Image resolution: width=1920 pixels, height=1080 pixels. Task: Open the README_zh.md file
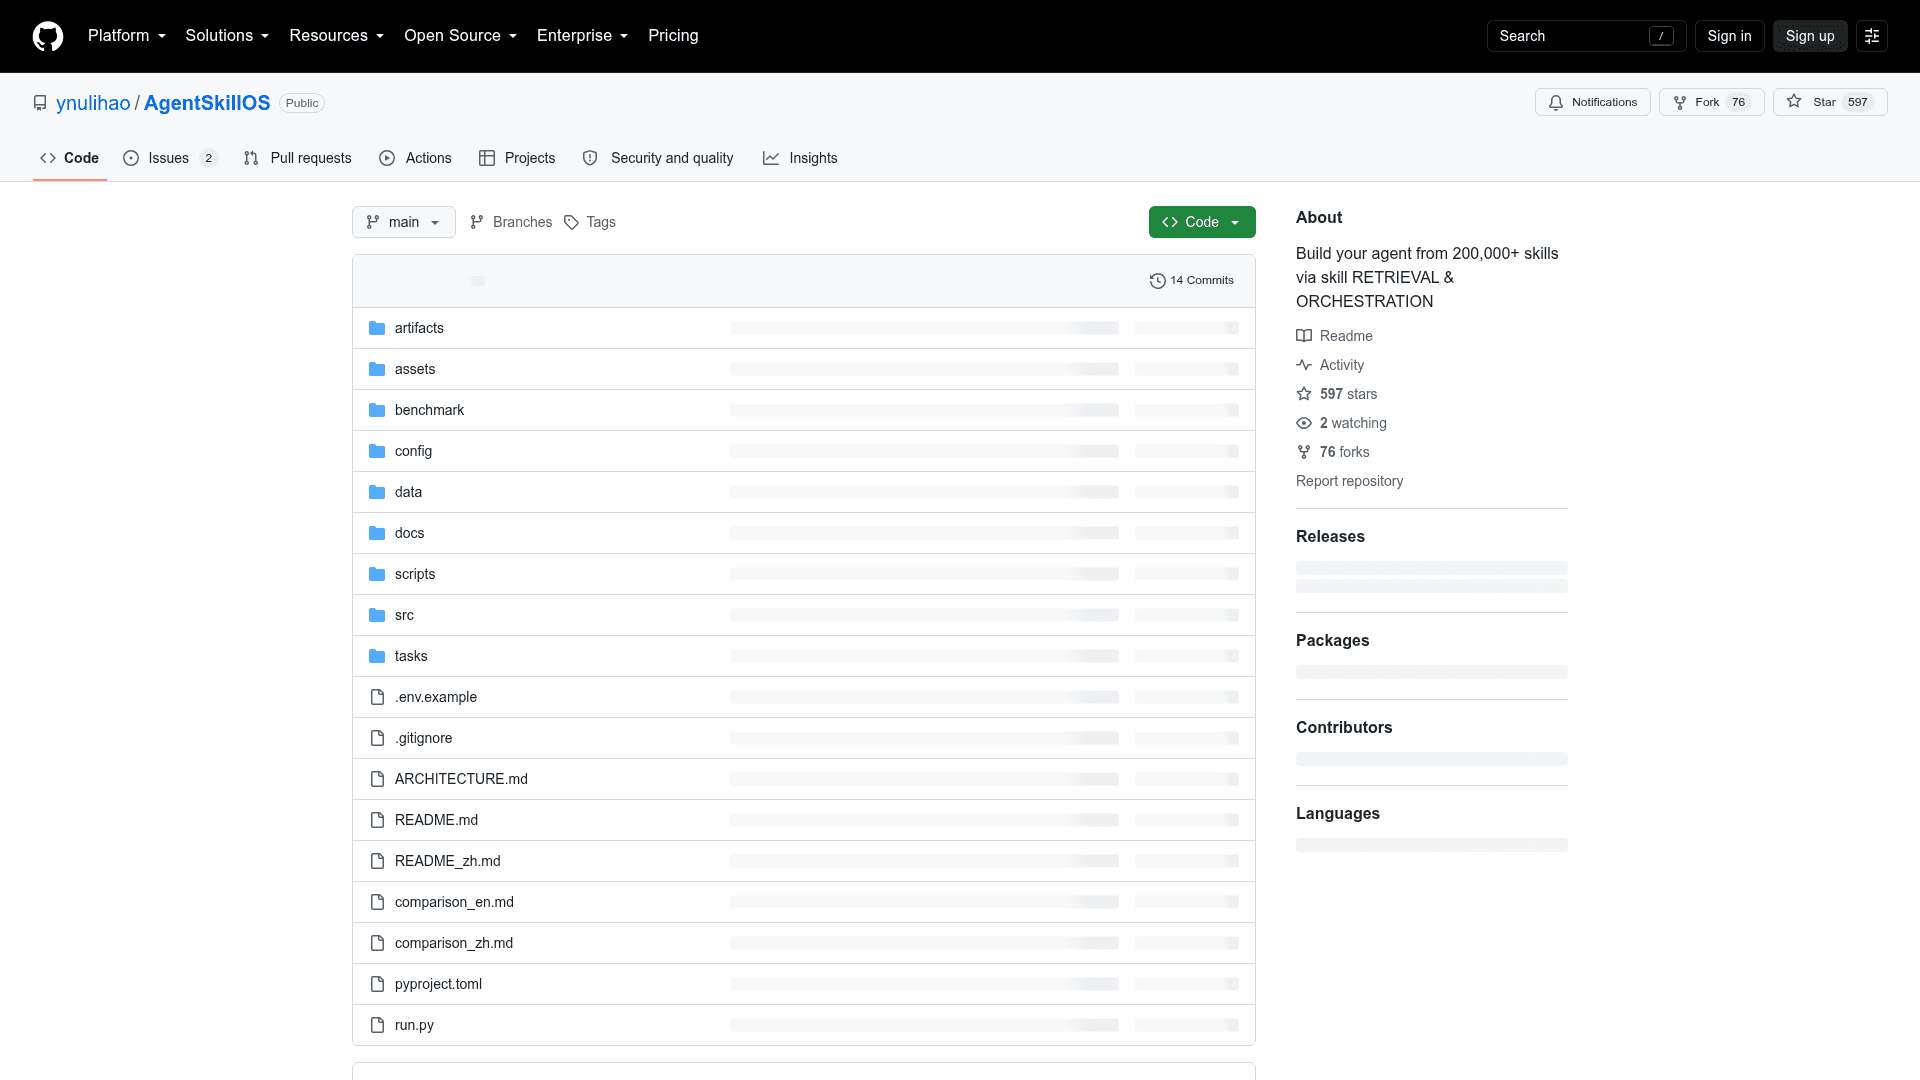(x=448, y=861)
